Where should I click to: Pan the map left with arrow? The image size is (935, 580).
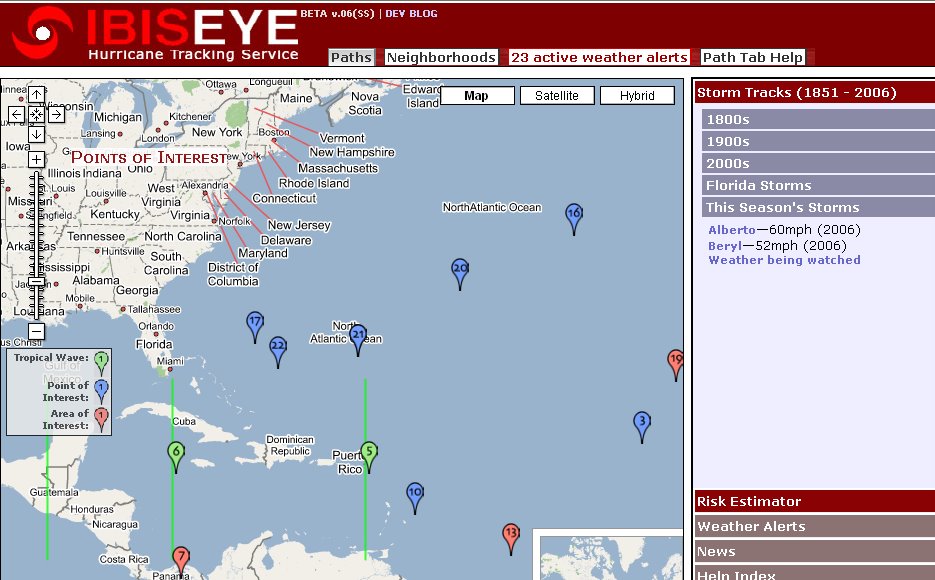17,114
